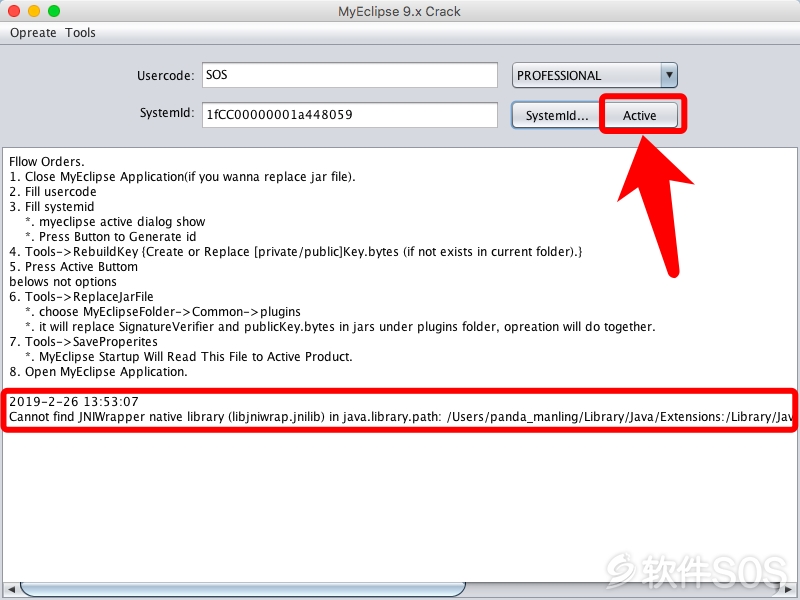Click the 'SystemId:' label

(x=167, y=113)
